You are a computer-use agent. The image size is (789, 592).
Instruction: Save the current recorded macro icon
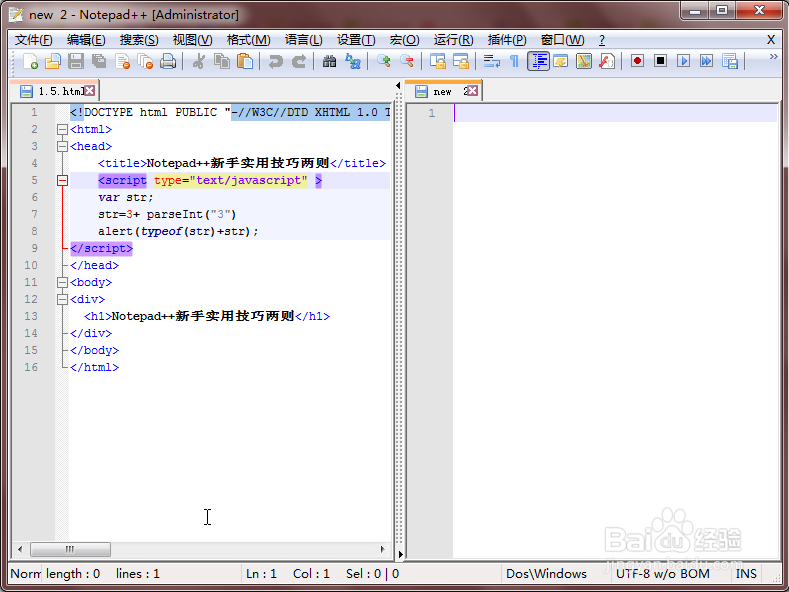click(730, 61)
